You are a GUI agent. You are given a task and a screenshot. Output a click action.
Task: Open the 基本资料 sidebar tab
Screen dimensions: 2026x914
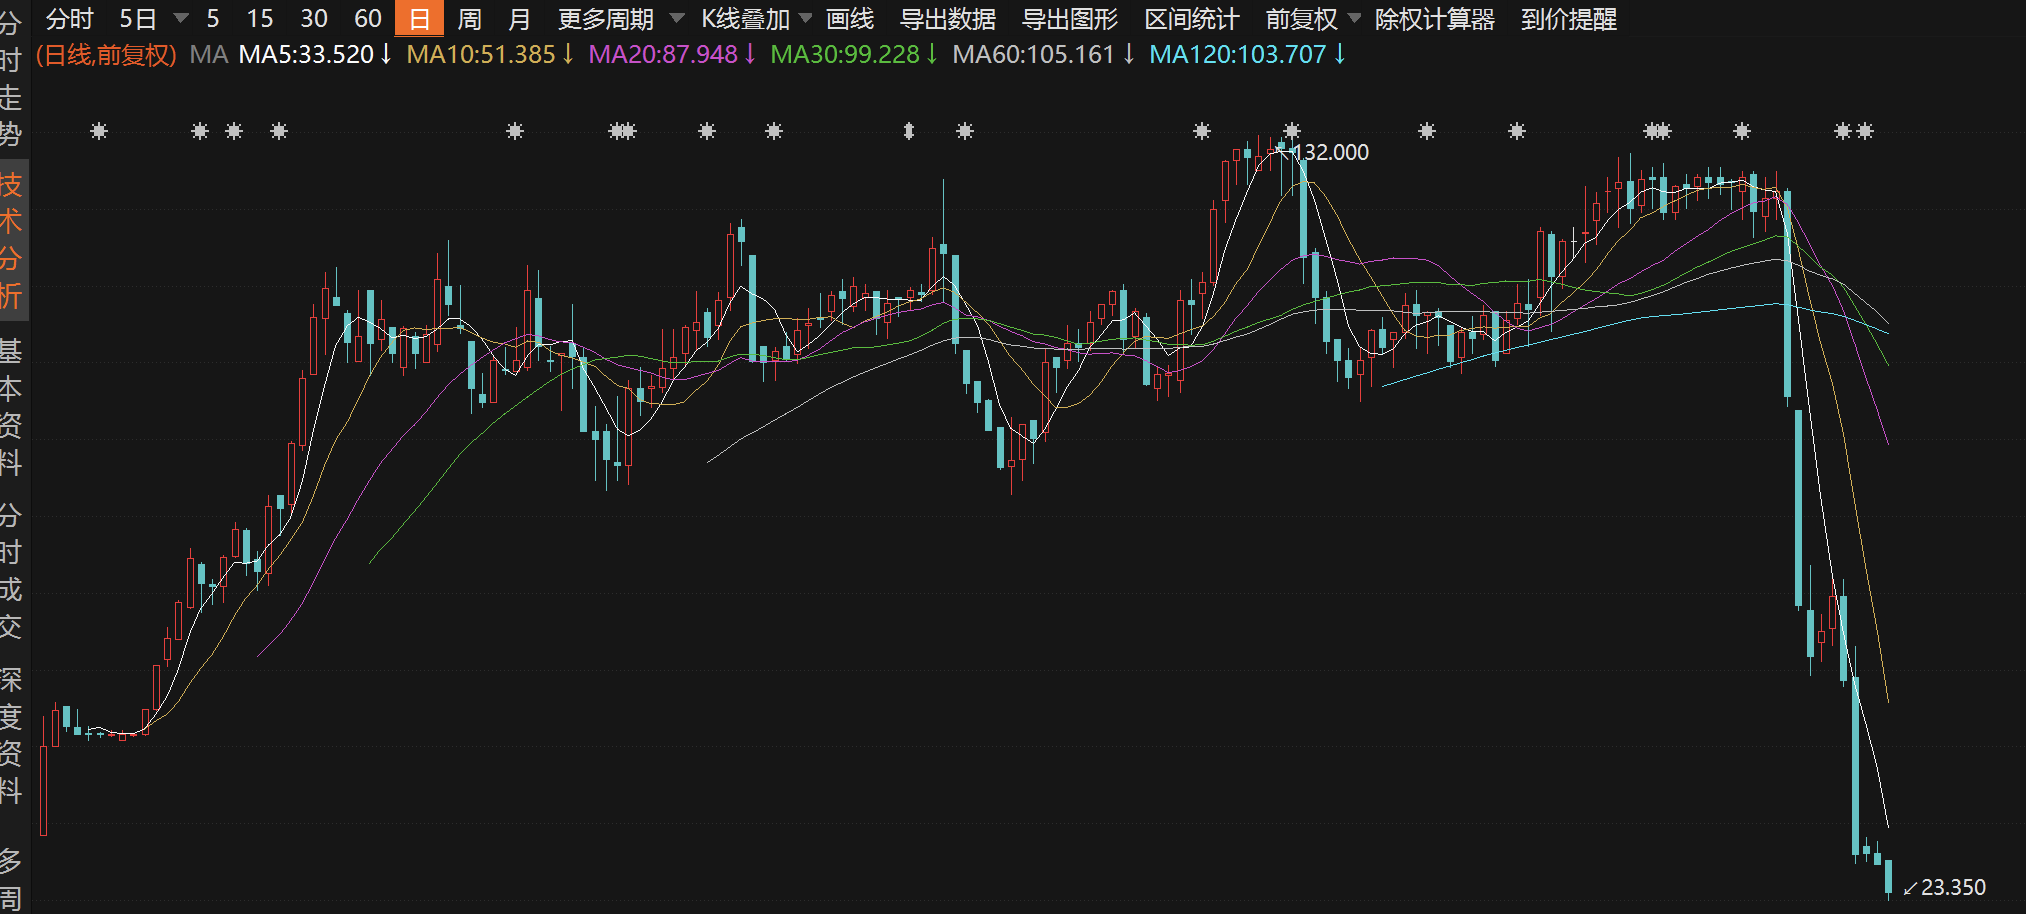[x=11, y=406]
